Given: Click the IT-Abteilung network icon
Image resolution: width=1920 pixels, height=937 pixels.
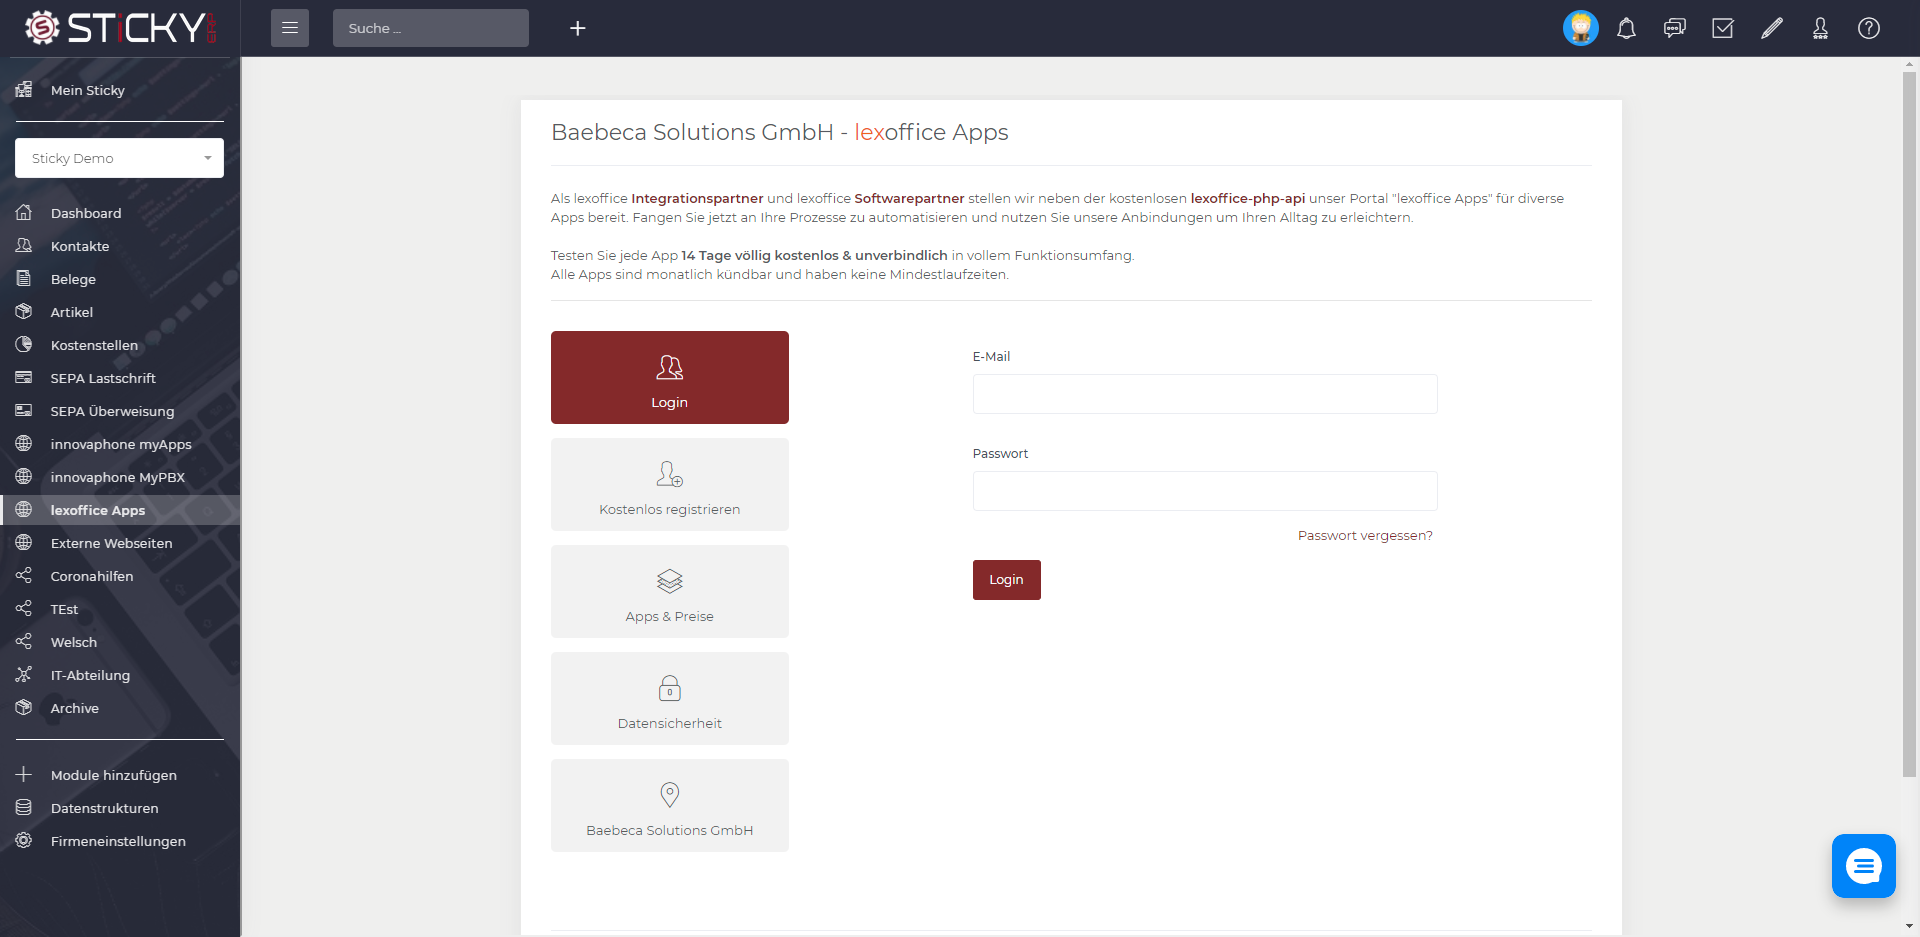Looking at the screenshot, I should pyautogui.click(x=24, y=675).
